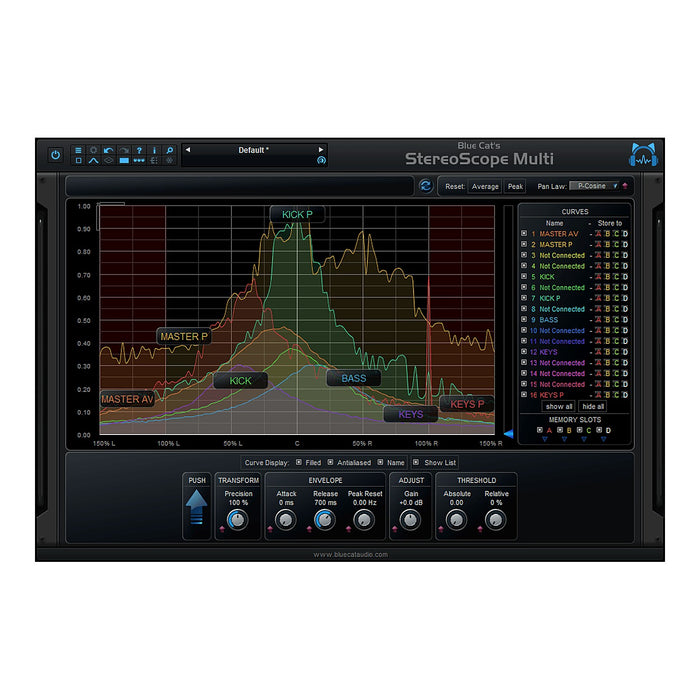Screen dimensions: 700x700
Task: Toggle visibility of curve 12 KEYS
Action: click(524, 351)
